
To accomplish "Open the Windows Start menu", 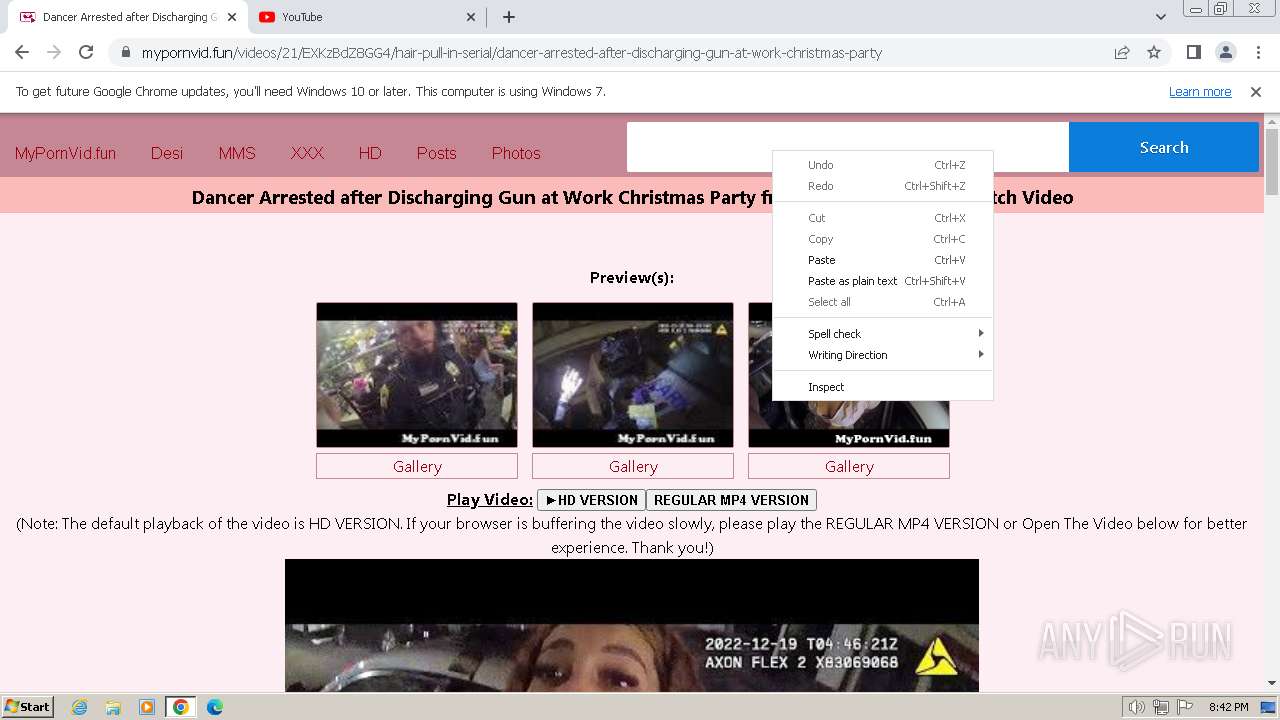I will point(28,706).
